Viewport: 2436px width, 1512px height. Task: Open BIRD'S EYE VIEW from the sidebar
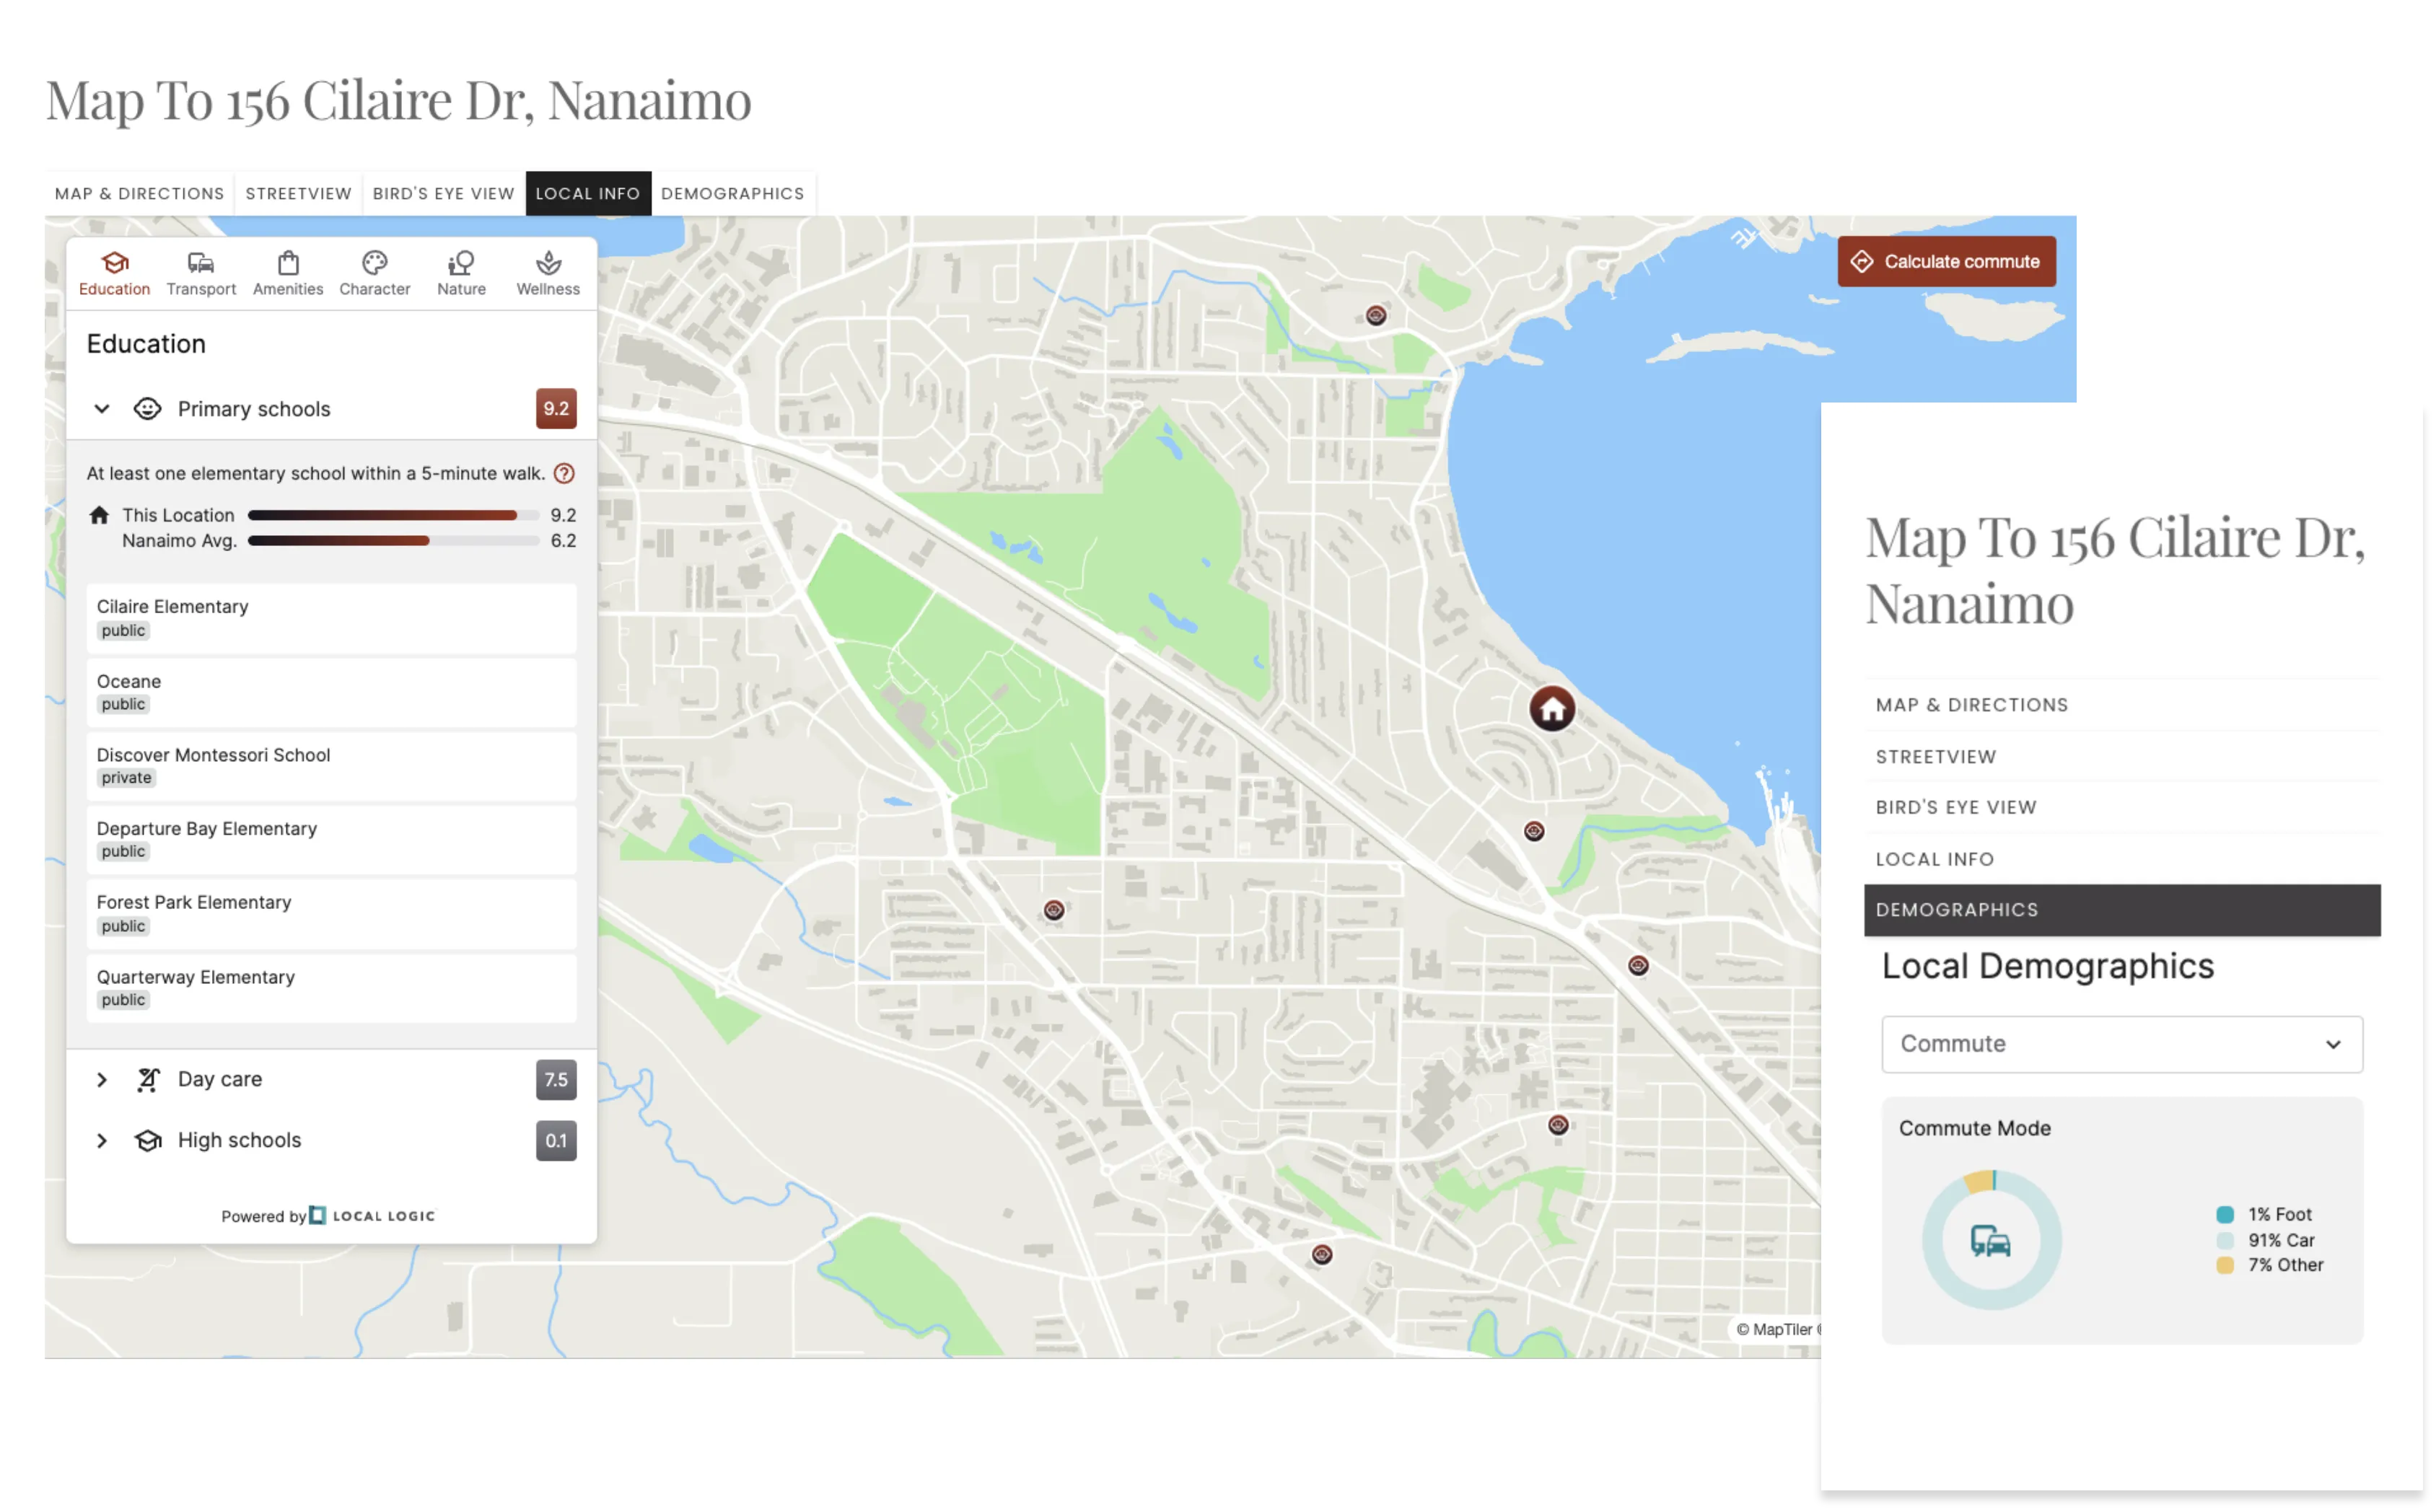[1955, 807]
